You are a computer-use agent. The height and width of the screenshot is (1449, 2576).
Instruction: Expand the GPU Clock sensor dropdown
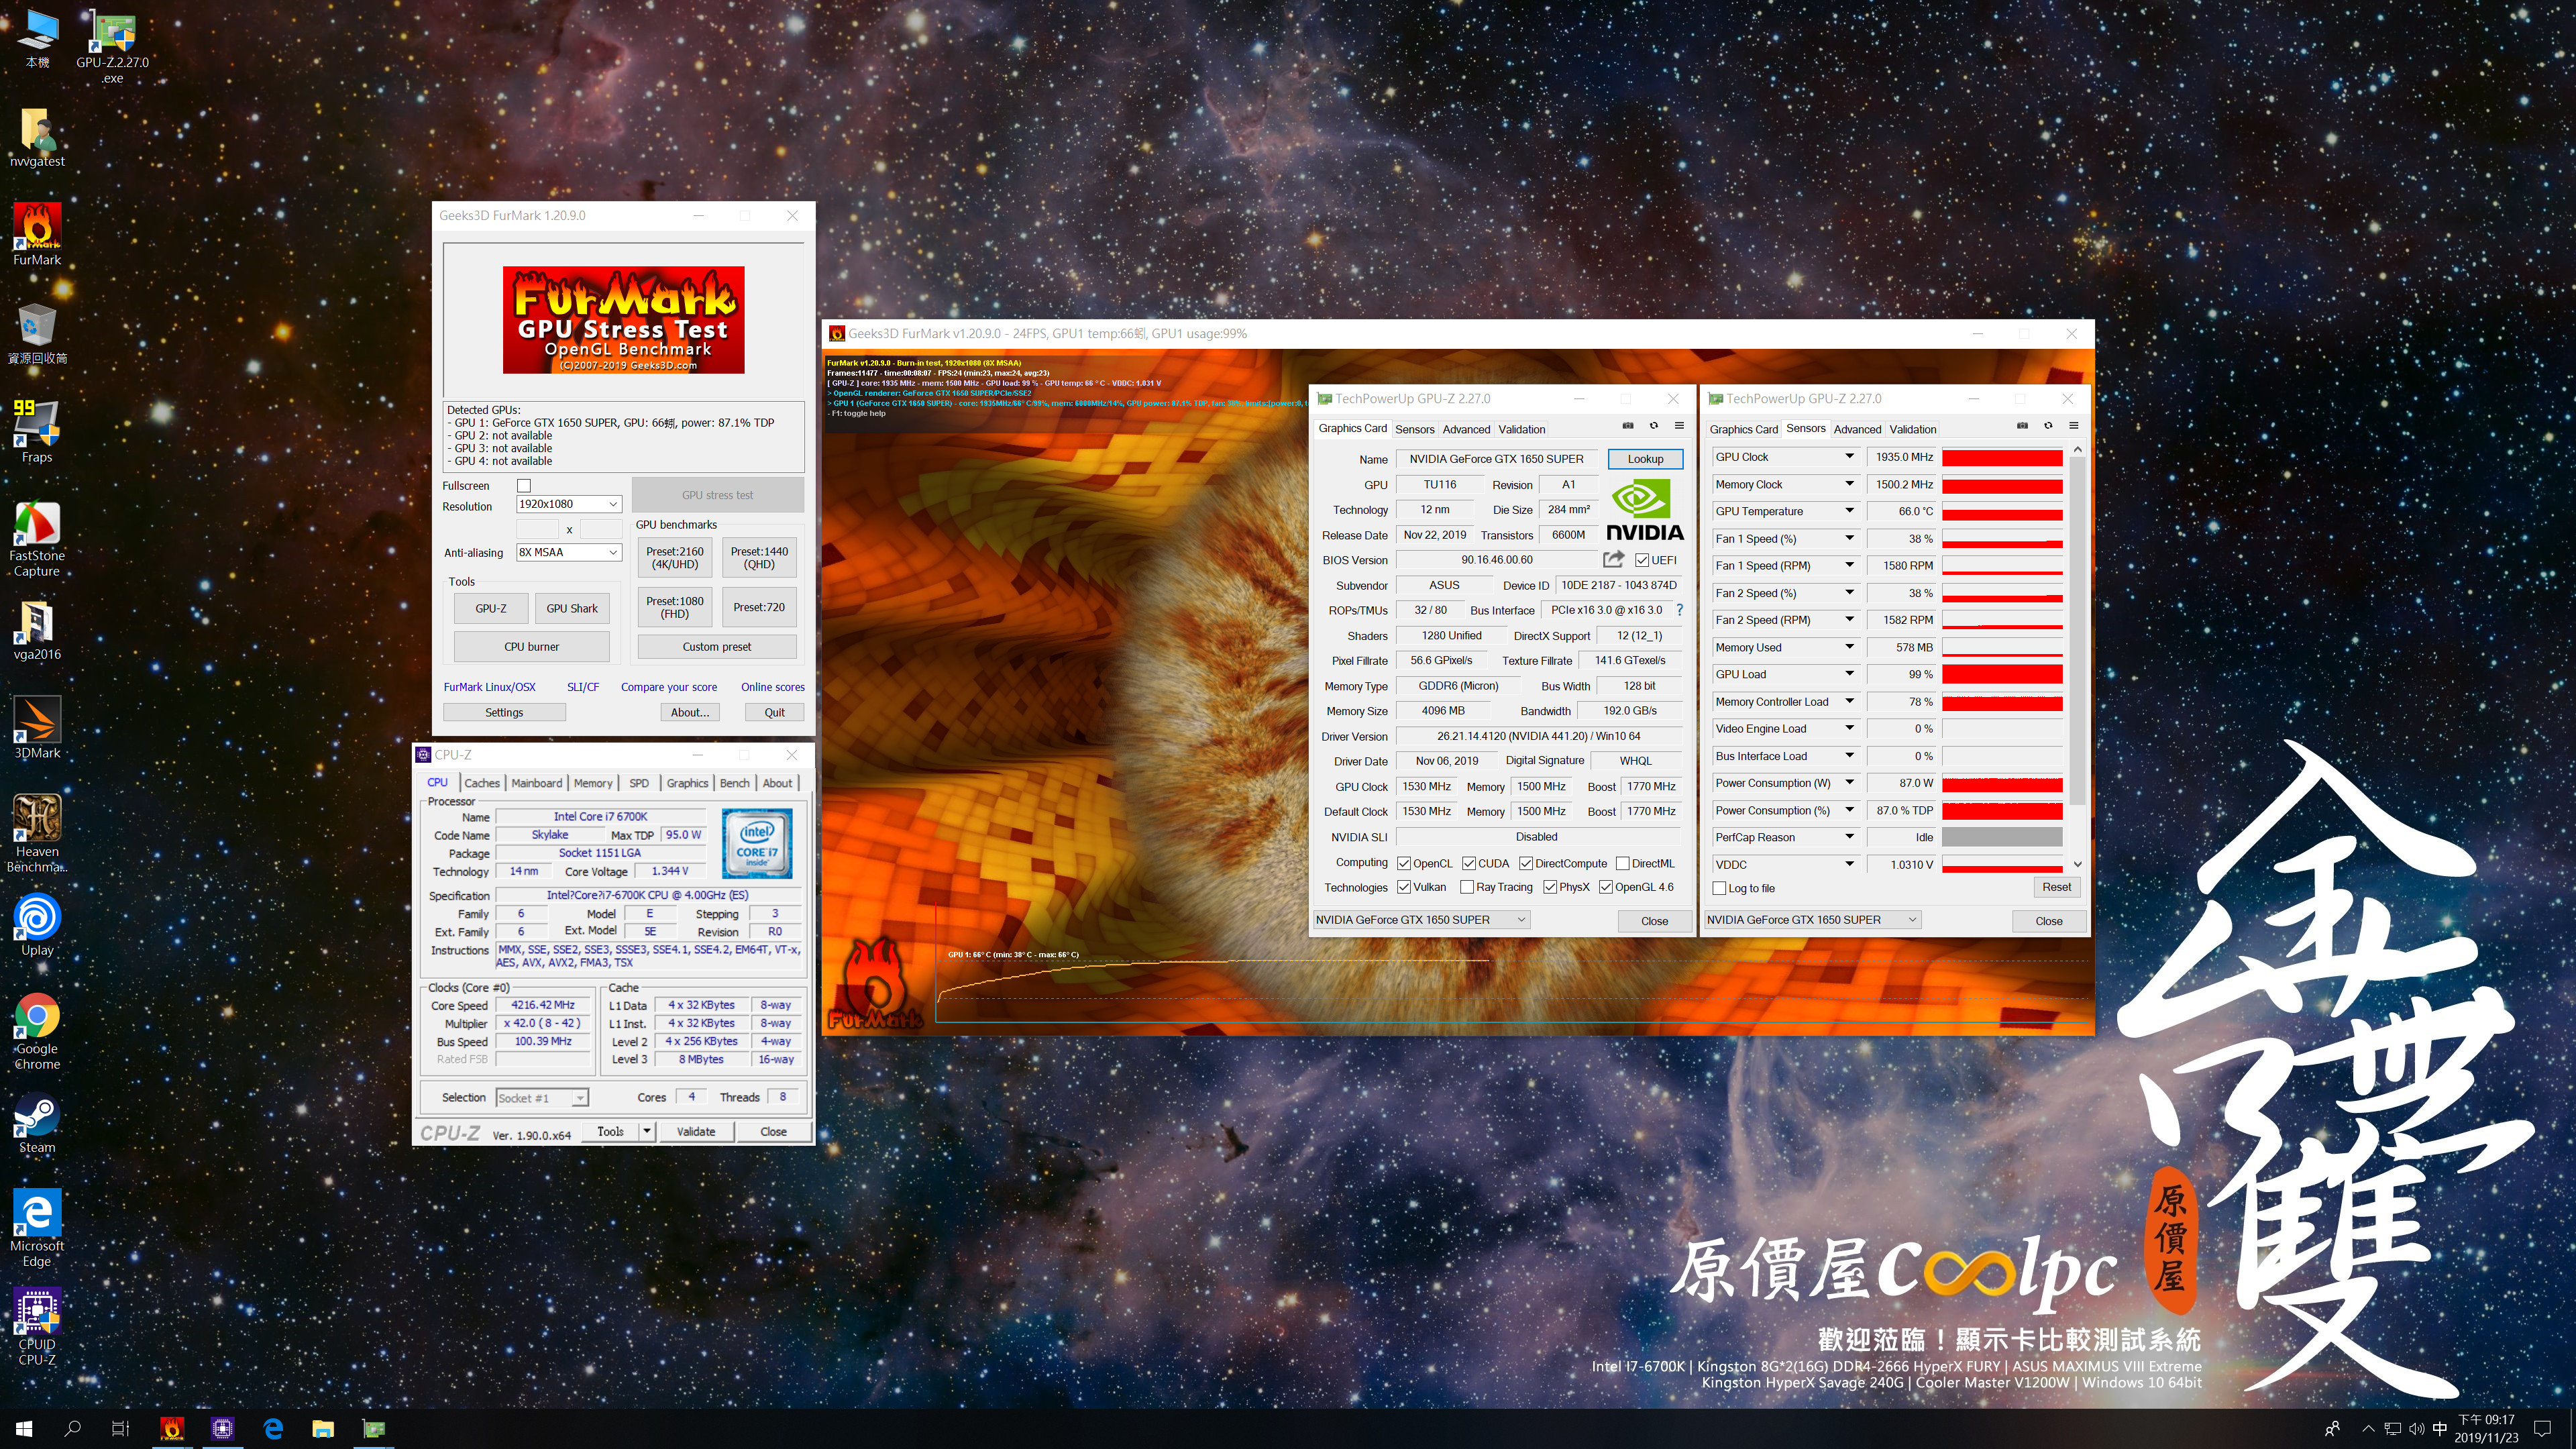coord(1849,456)
